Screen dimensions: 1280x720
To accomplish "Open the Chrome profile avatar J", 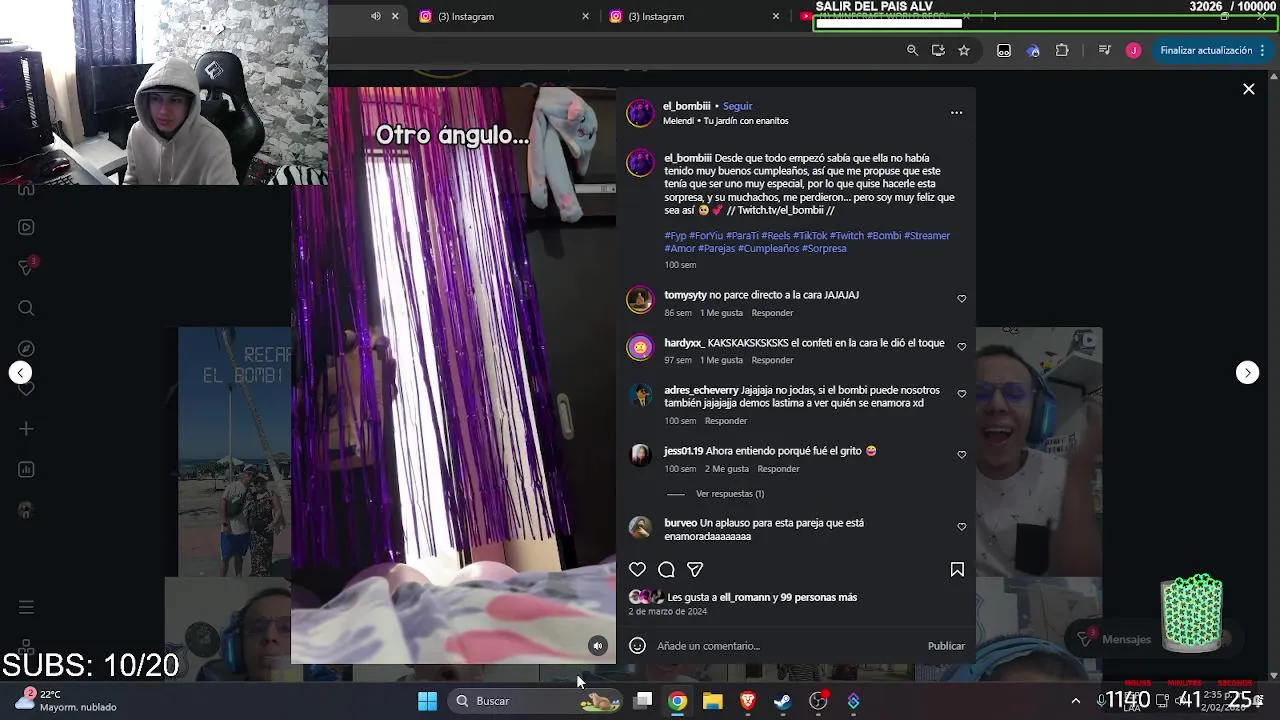I will click(1133, 50).
